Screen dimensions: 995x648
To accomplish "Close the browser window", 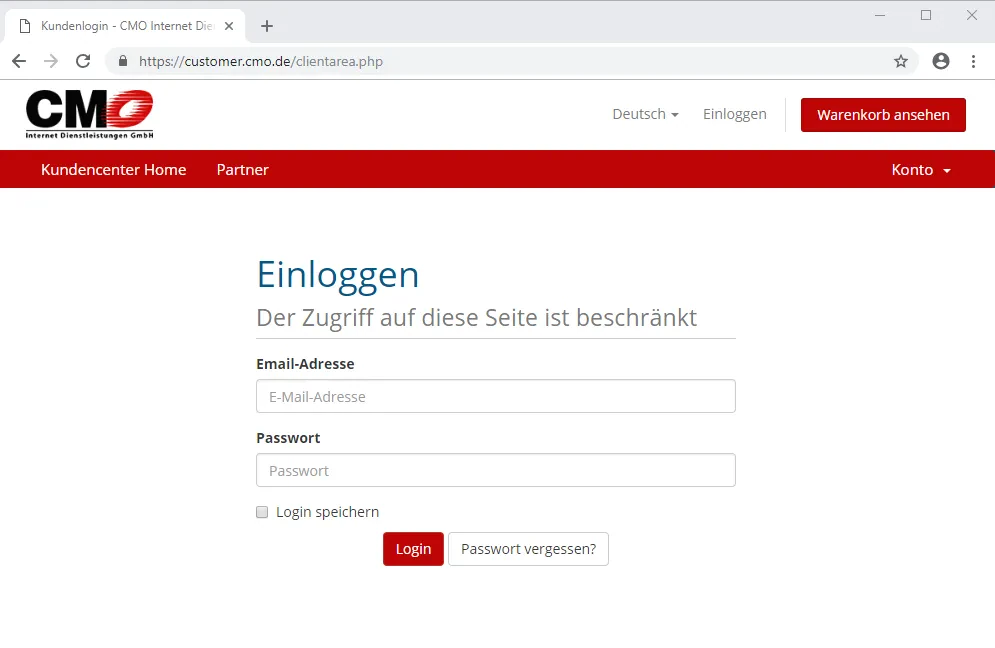I will click(972, 15).
